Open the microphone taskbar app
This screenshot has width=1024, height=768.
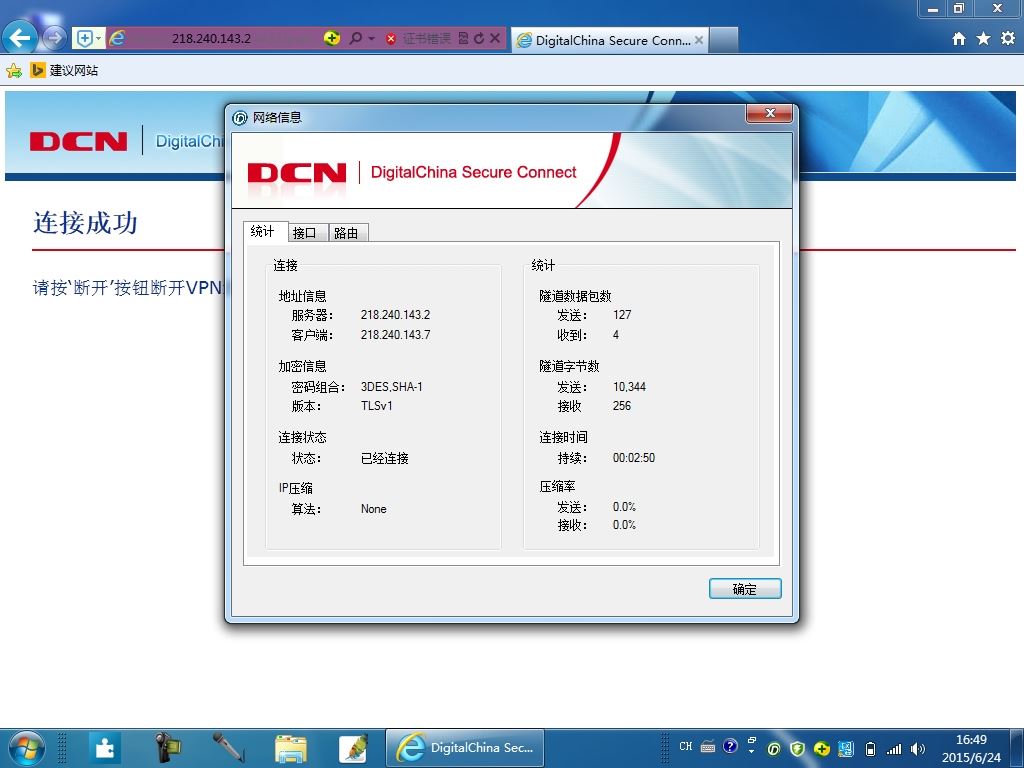point(229,748)
